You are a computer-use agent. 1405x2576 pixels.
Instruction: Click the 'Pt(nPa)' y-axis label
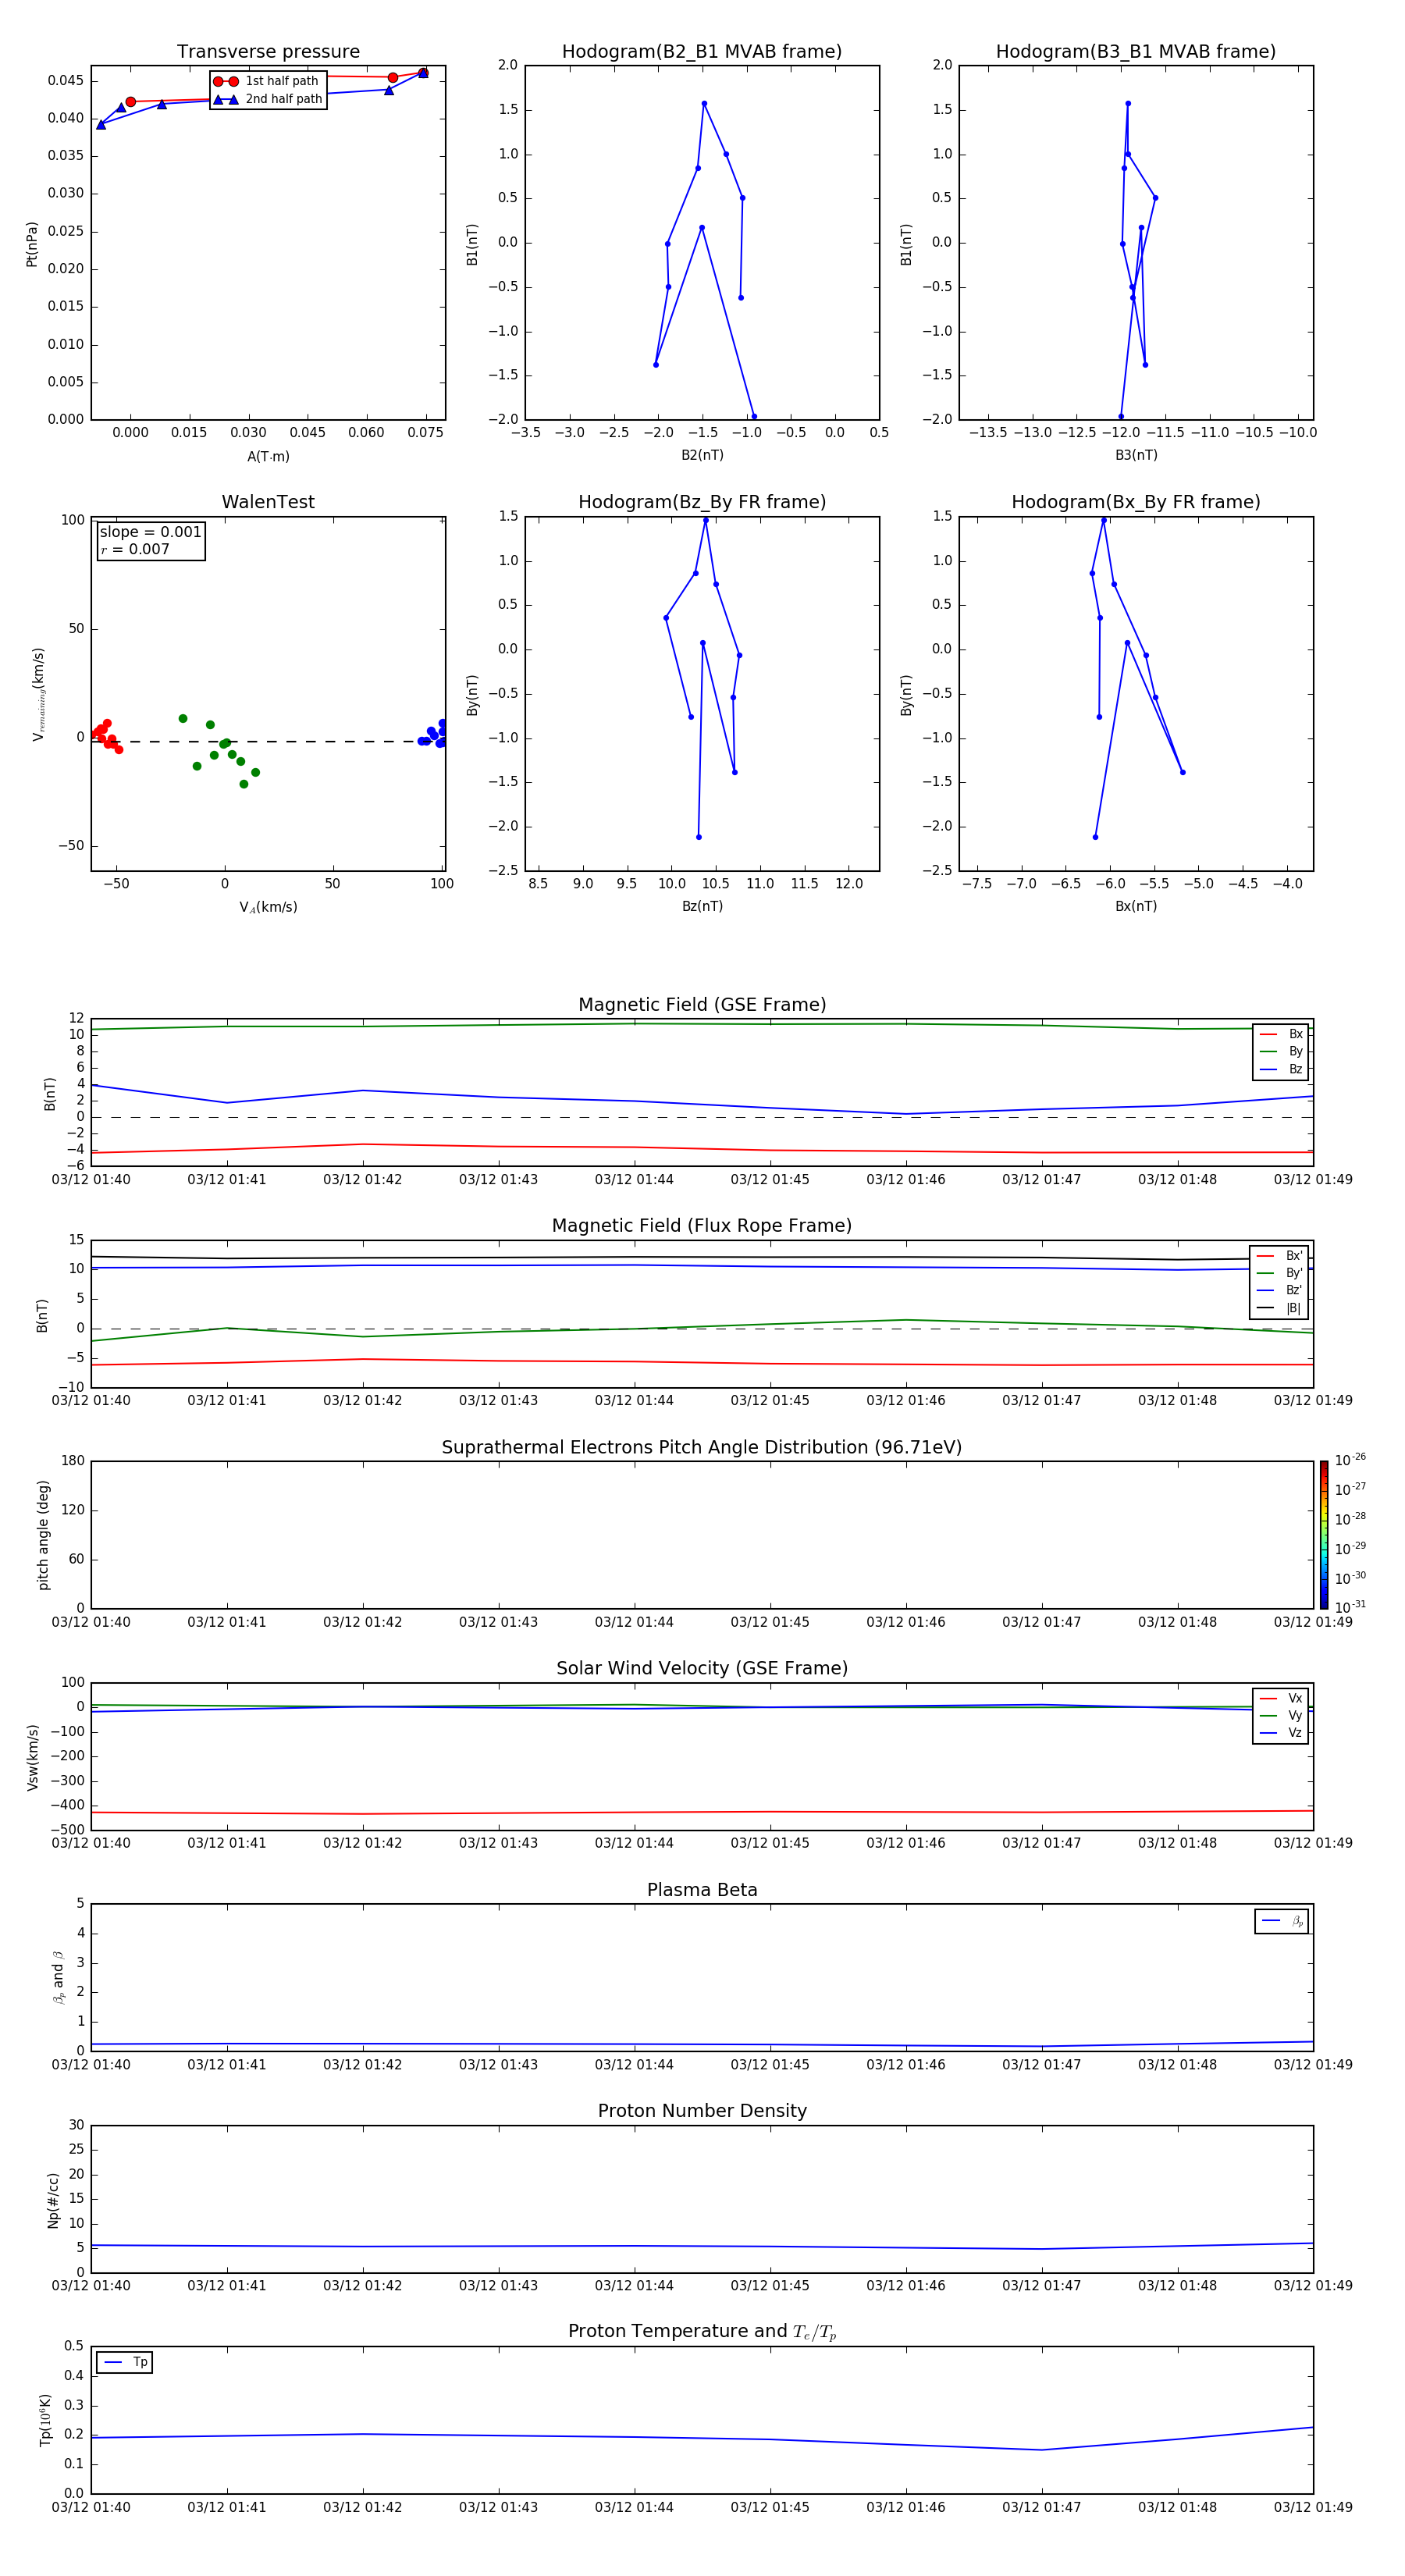32,244
